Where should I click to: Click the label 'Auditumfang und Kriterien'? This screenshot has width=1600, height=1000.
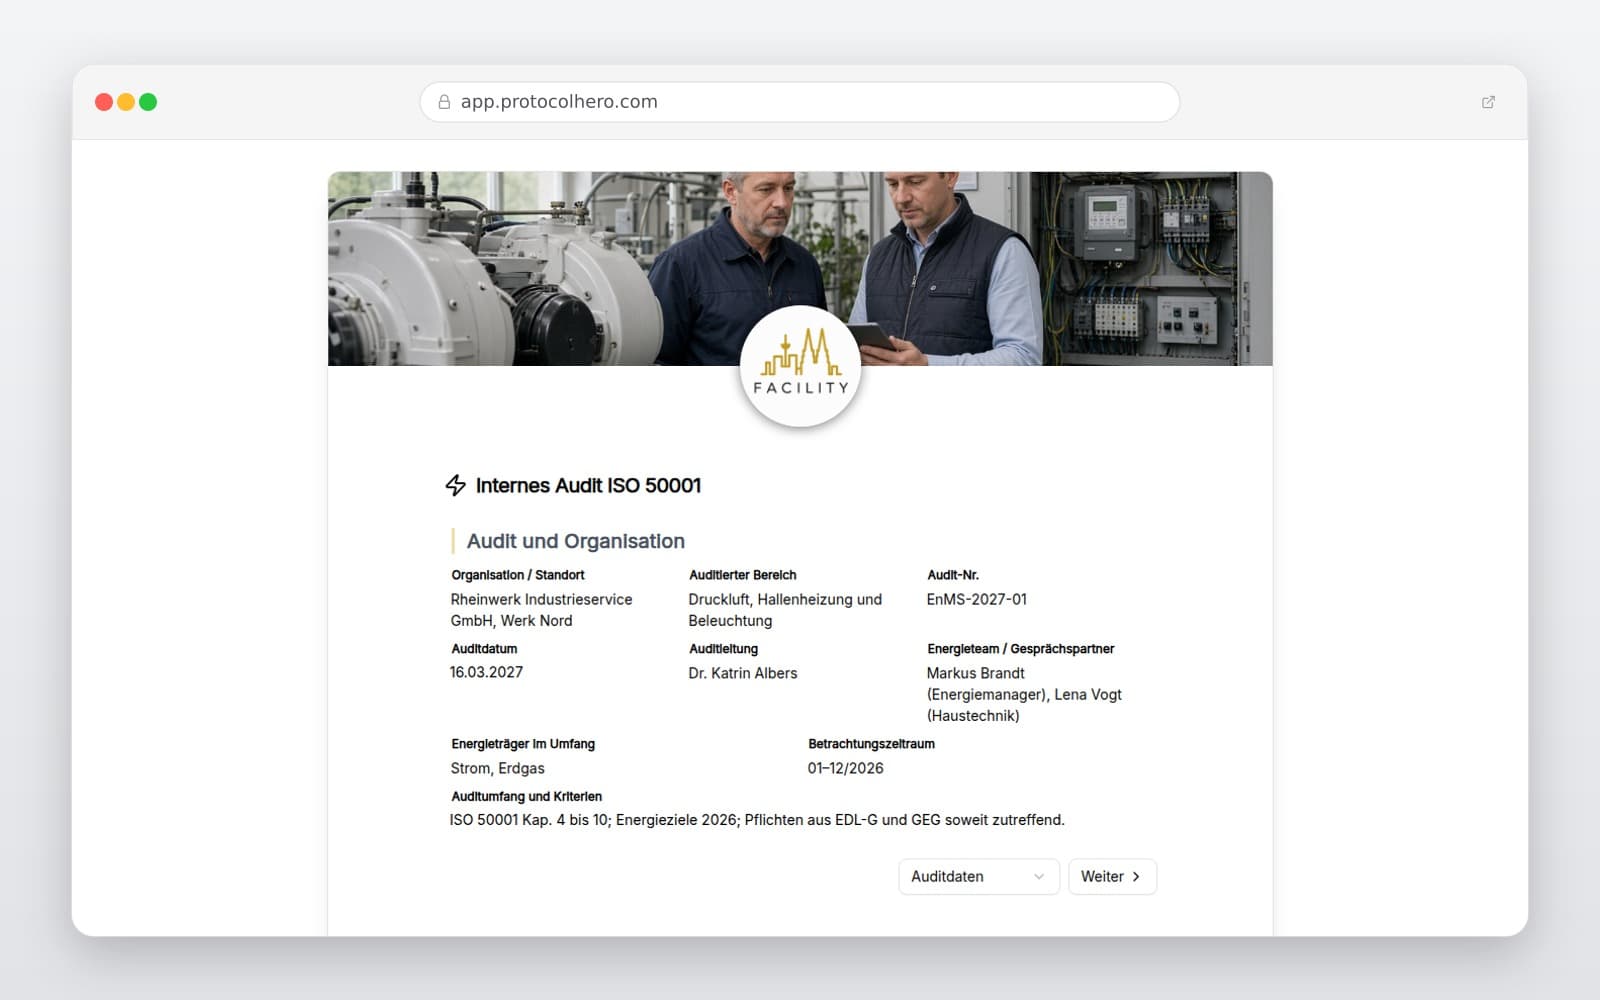(x=526, y=797)
